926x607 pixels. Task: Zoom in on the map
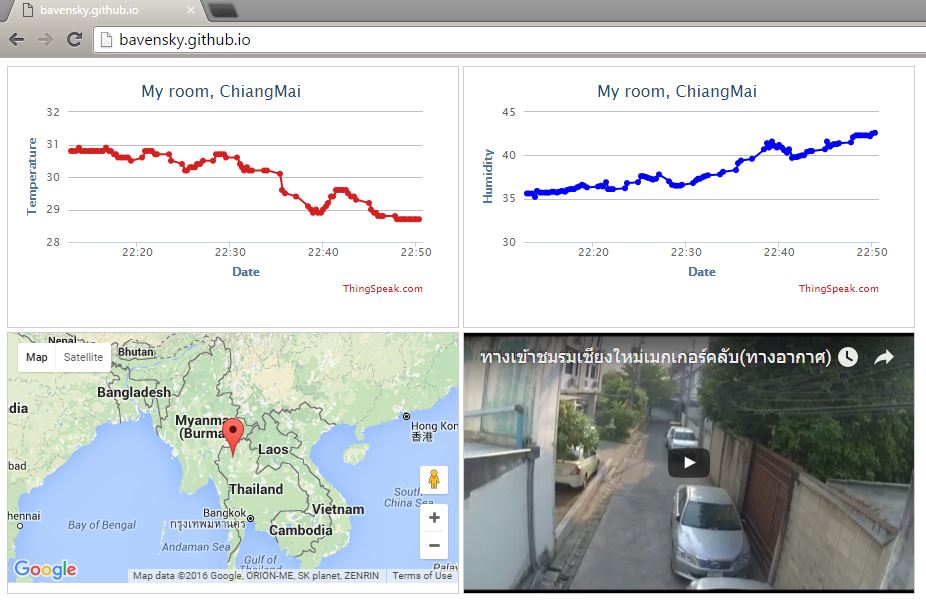click(x=434, y=518)
